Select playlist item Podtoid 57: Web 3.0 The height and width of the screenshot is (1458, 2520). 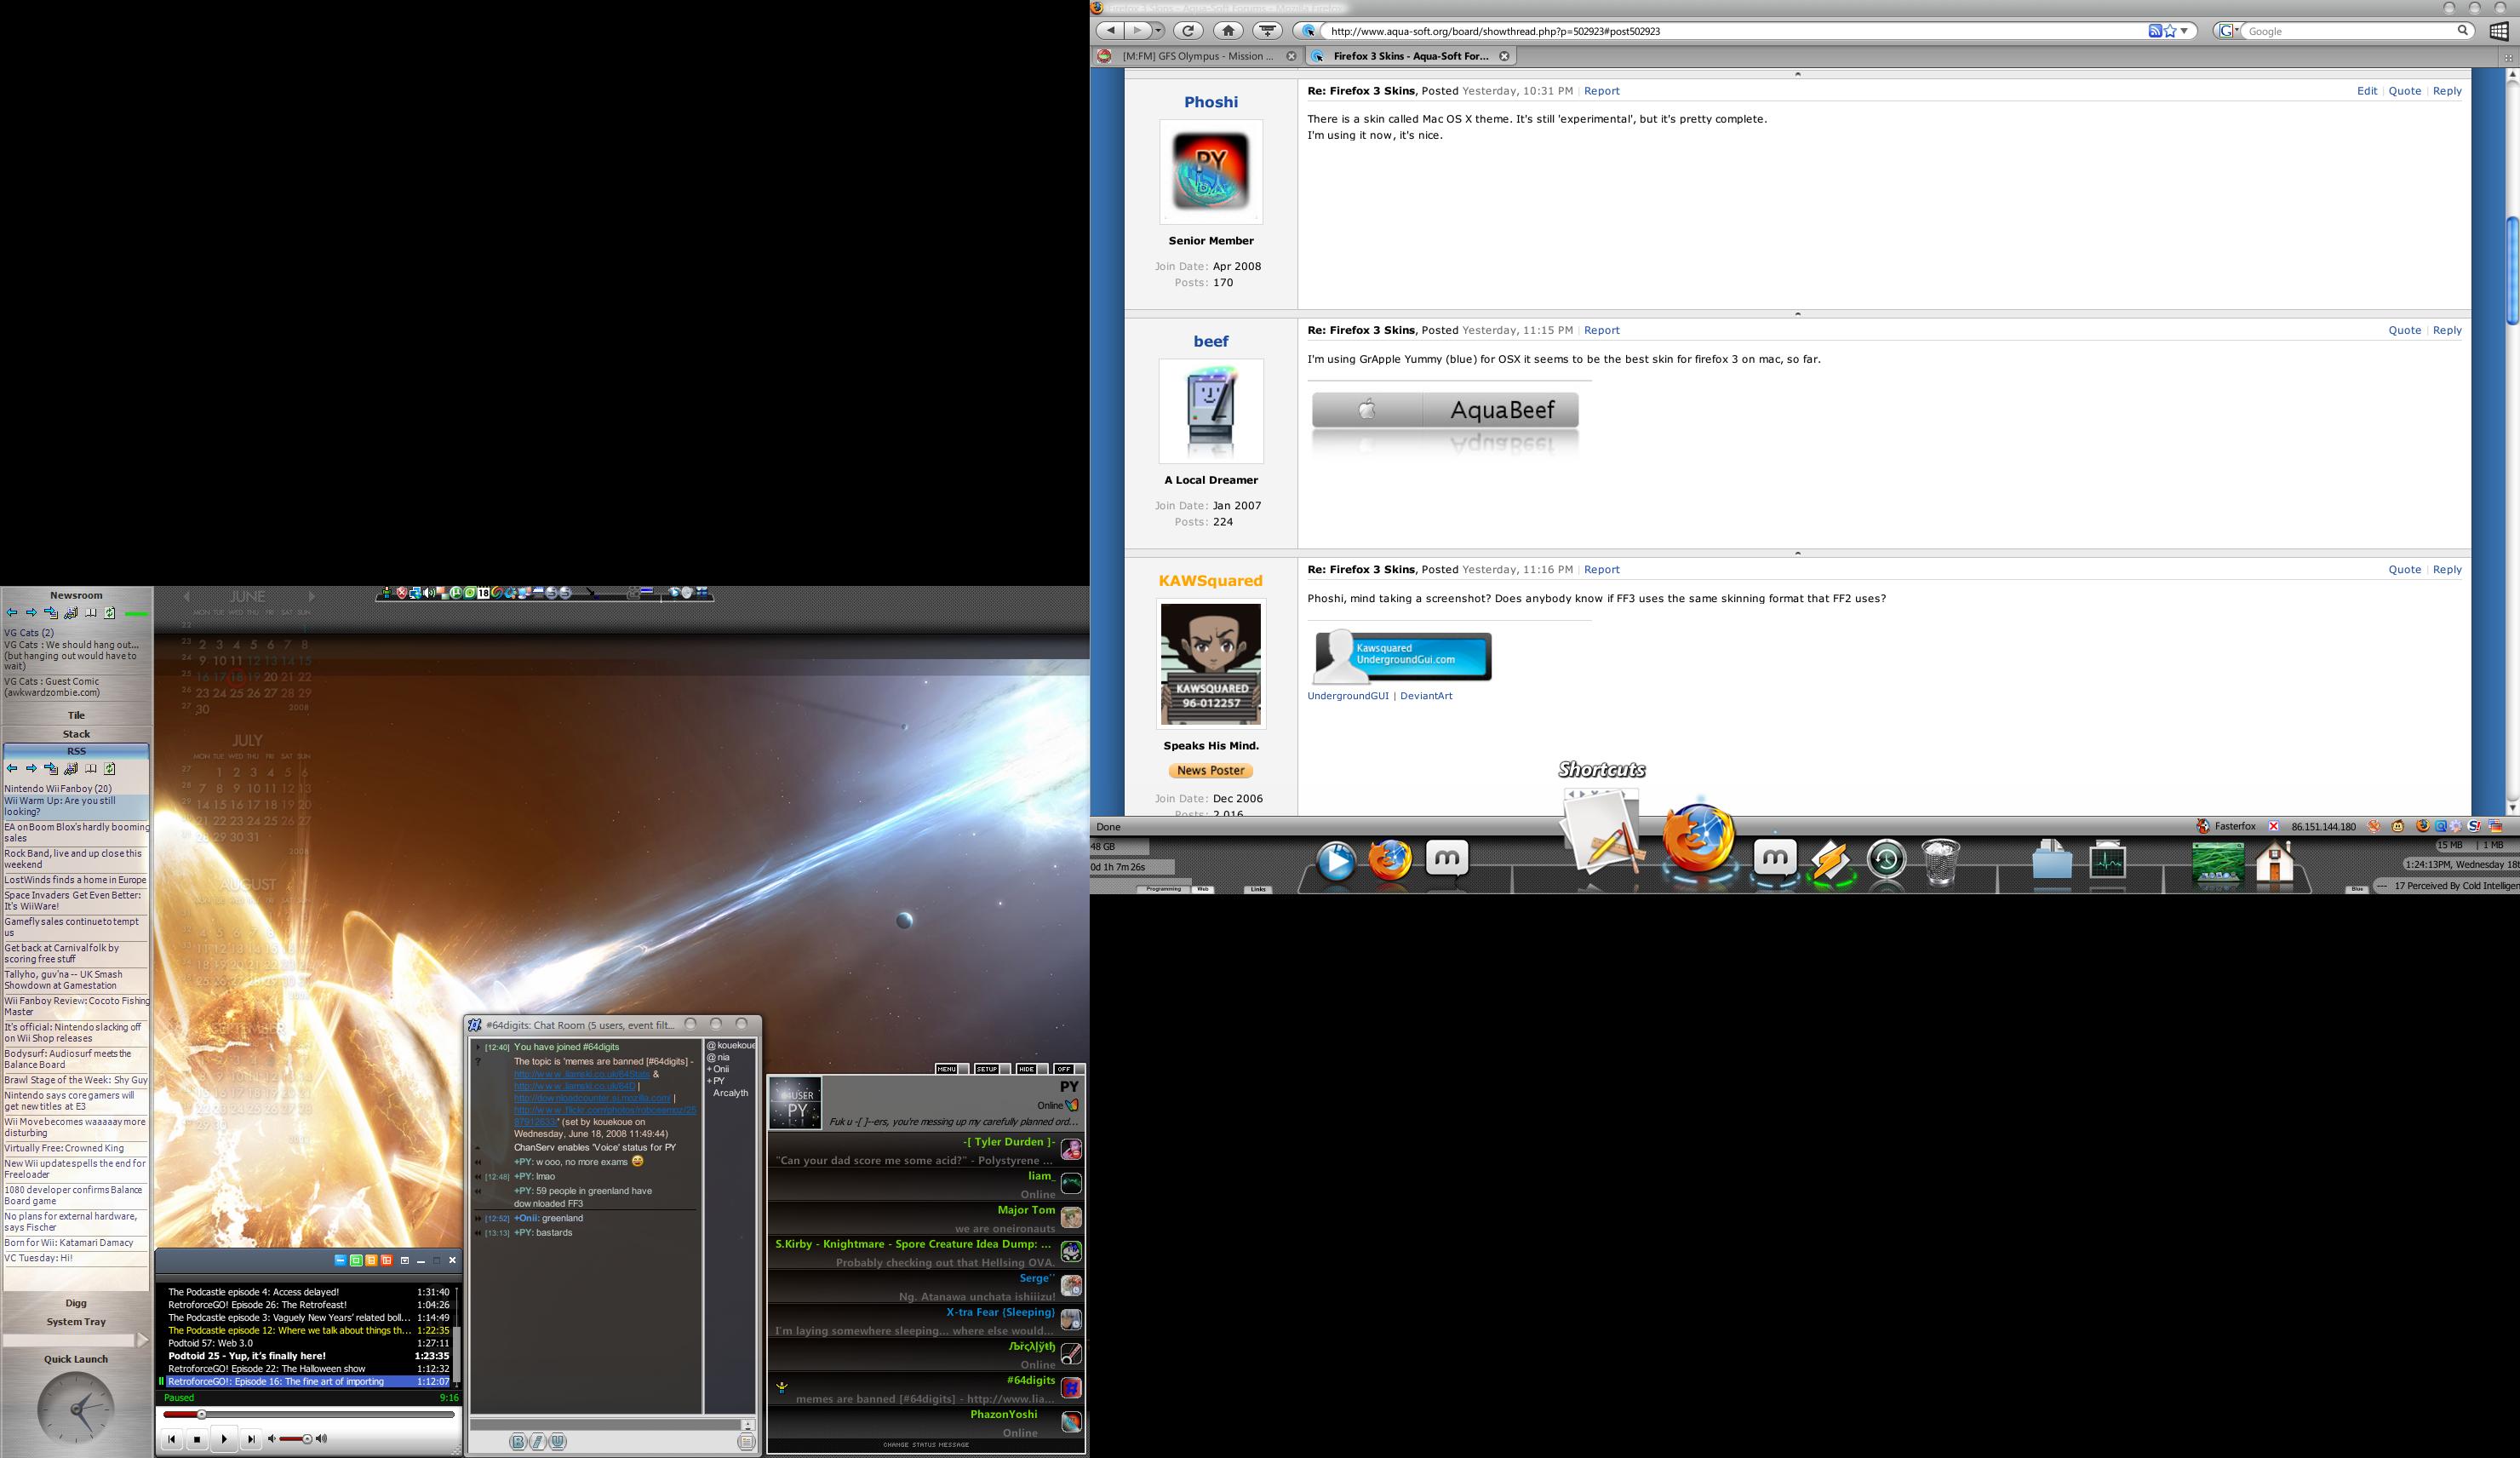coord(308,1343)
